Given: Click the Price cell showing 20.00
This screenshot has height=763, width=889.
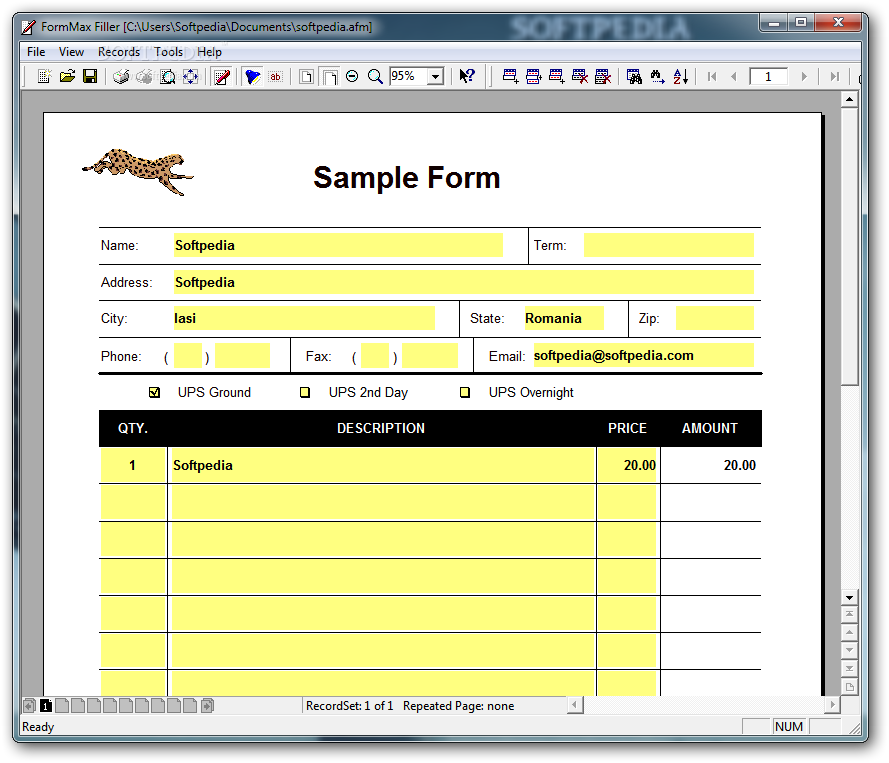Looking at the screenshot, I should [627, 465].
